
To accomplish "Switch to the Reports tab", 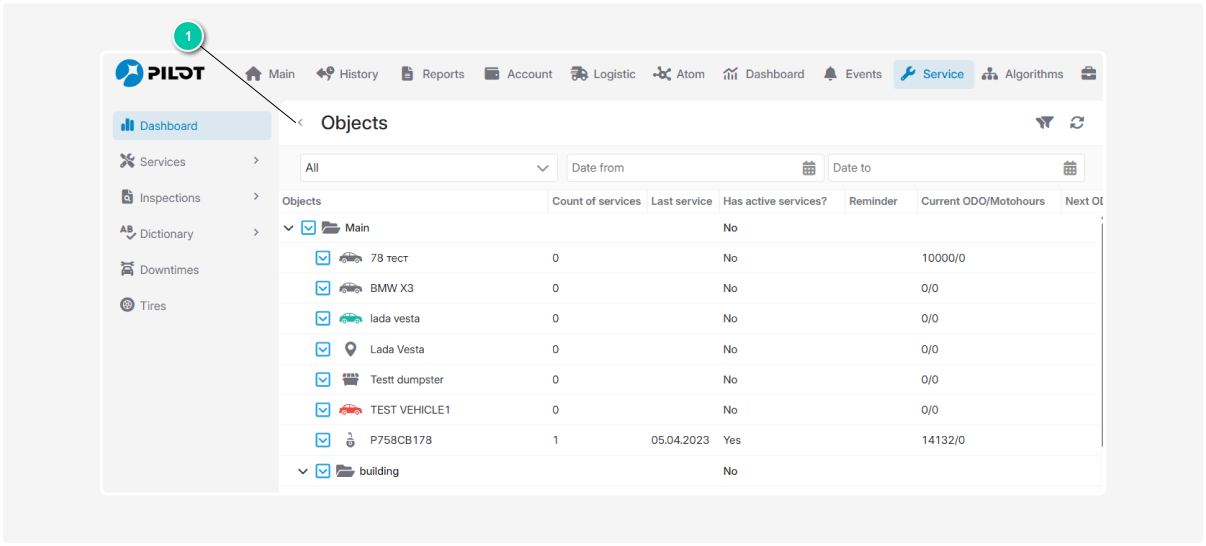I will point(432,74).
